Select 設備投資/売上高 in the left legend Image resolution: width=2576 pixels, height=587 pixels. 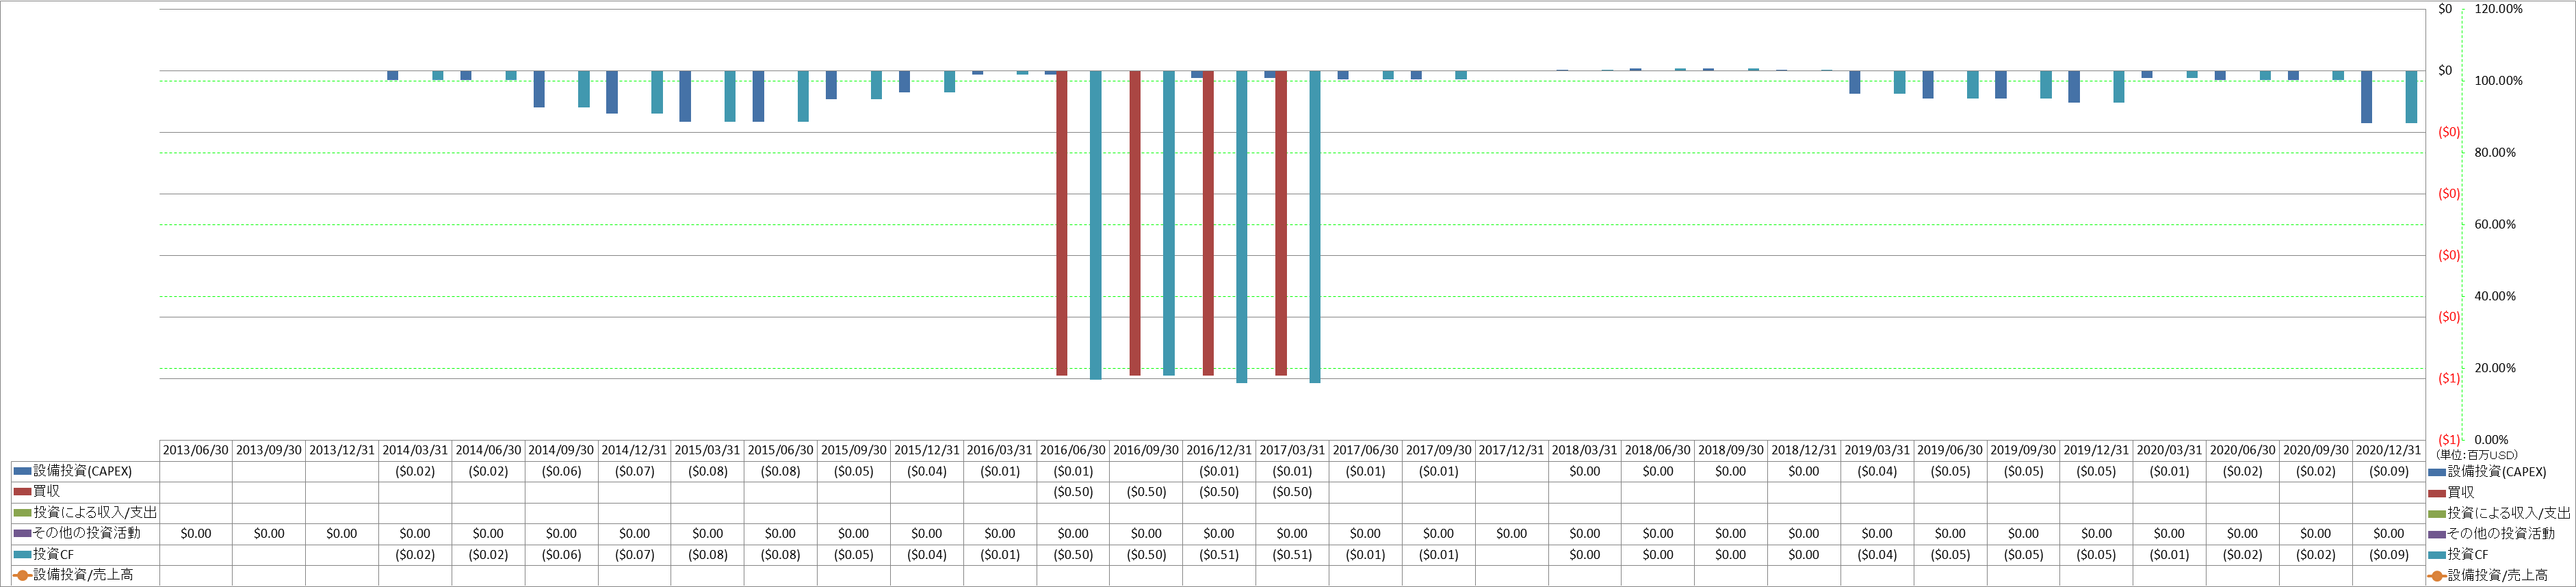click(83, 575)
